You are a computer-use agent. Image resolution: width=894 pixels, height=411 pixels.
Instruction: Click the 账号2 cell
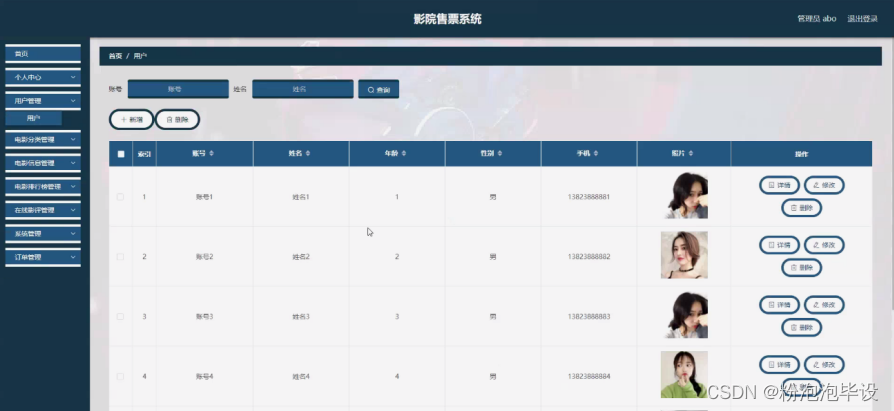pos(204,257)
